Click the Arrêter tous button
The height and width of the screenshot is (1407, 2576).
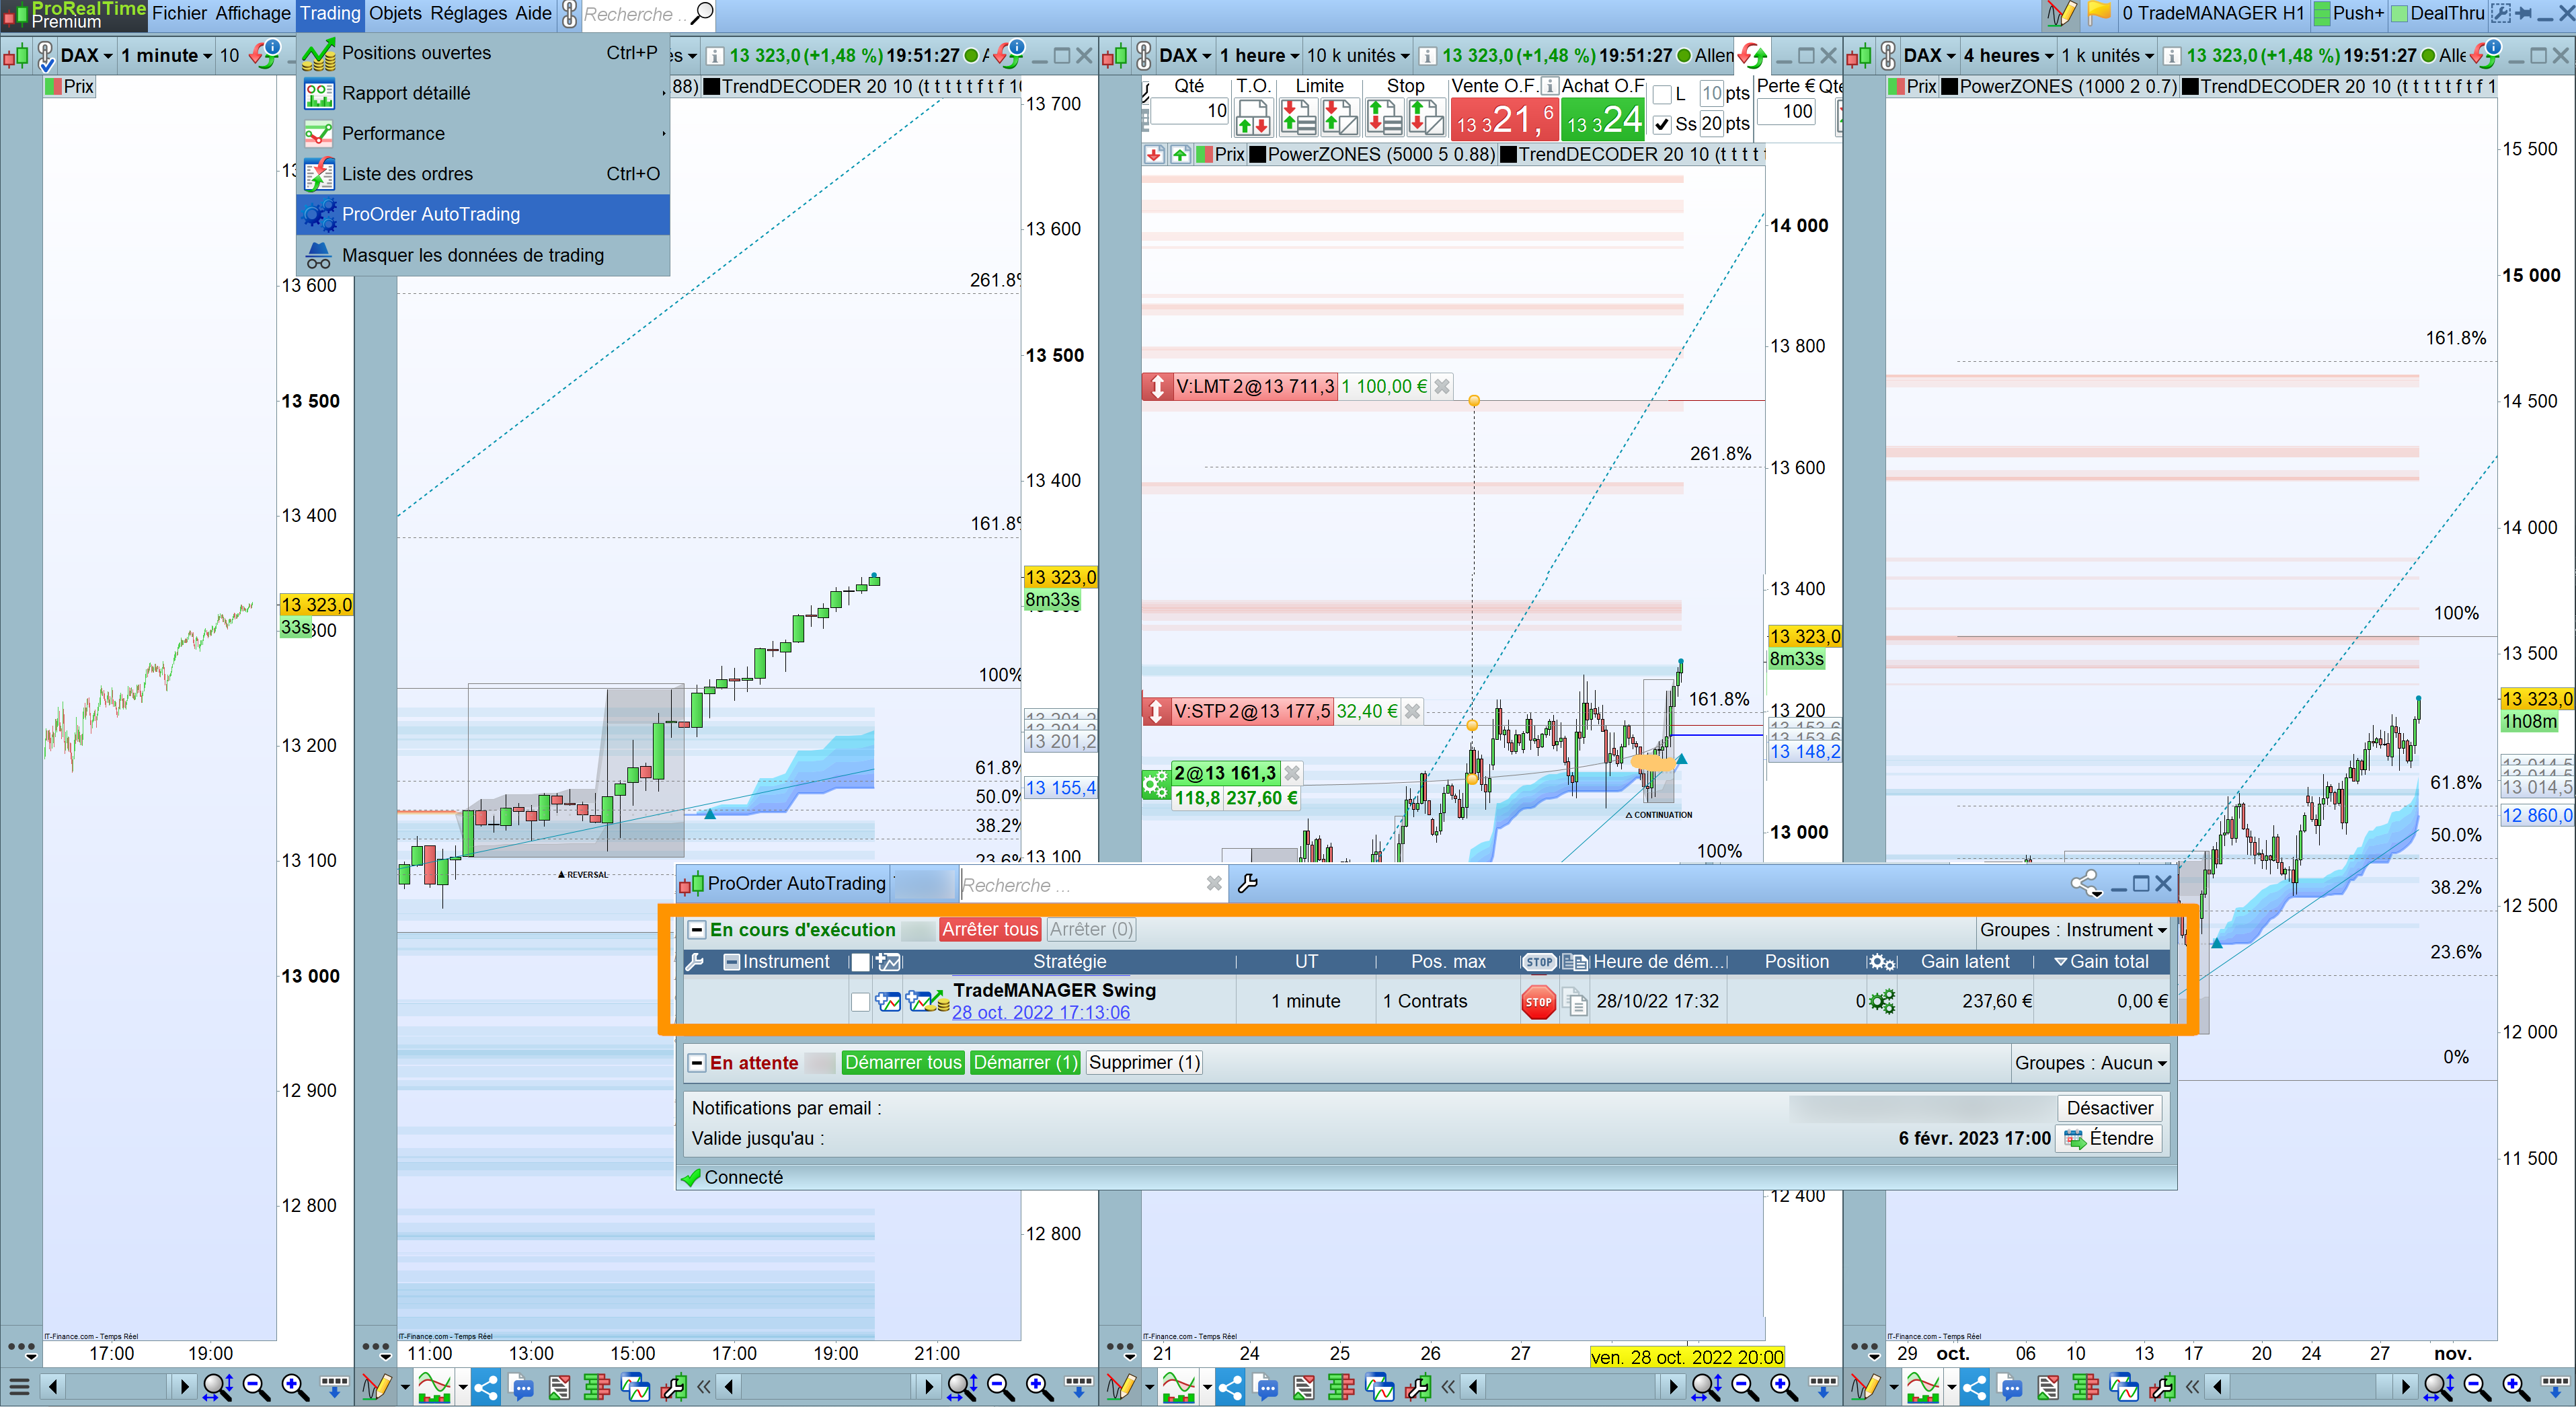tap(989, 929)
